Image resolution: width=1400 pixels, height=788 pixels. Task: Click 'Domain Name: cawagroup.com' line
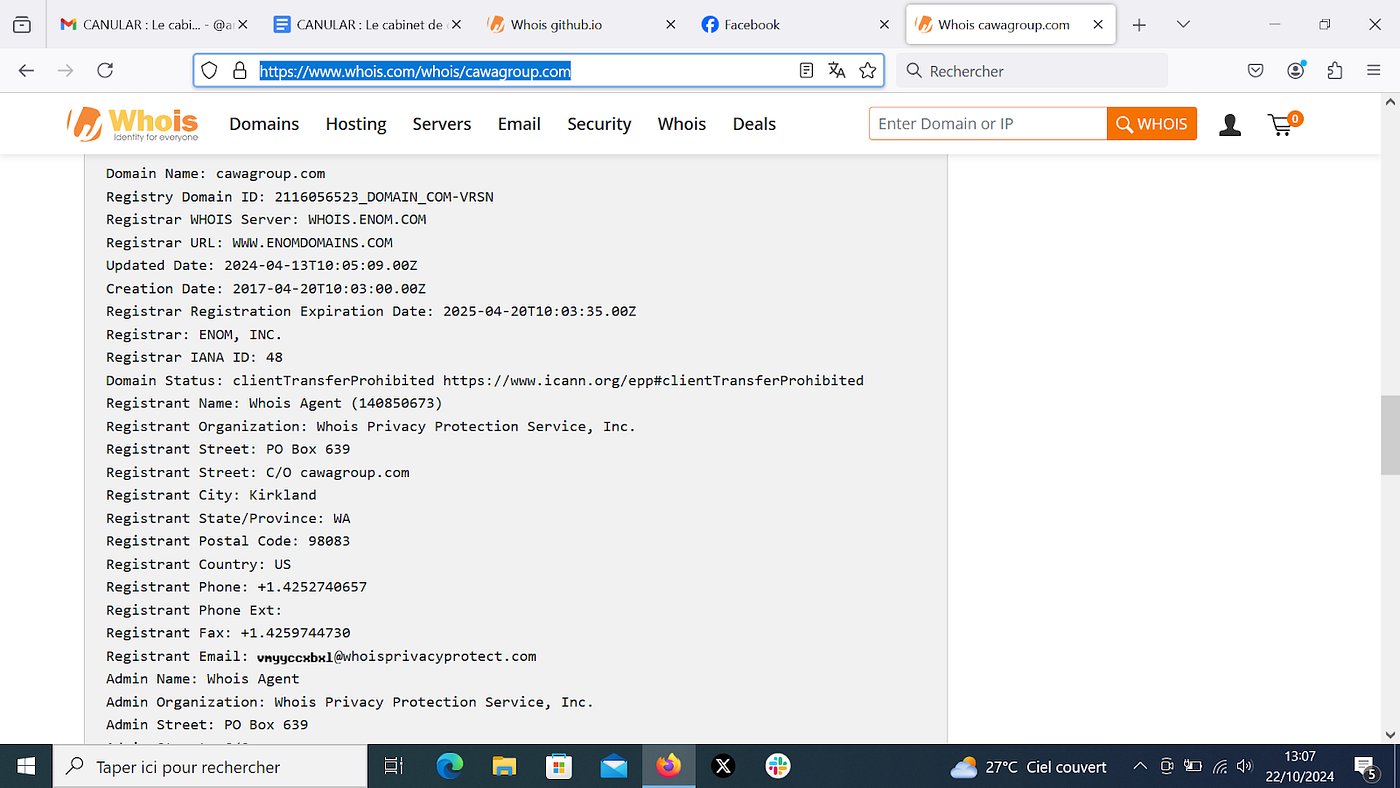(x=216, y=173)
